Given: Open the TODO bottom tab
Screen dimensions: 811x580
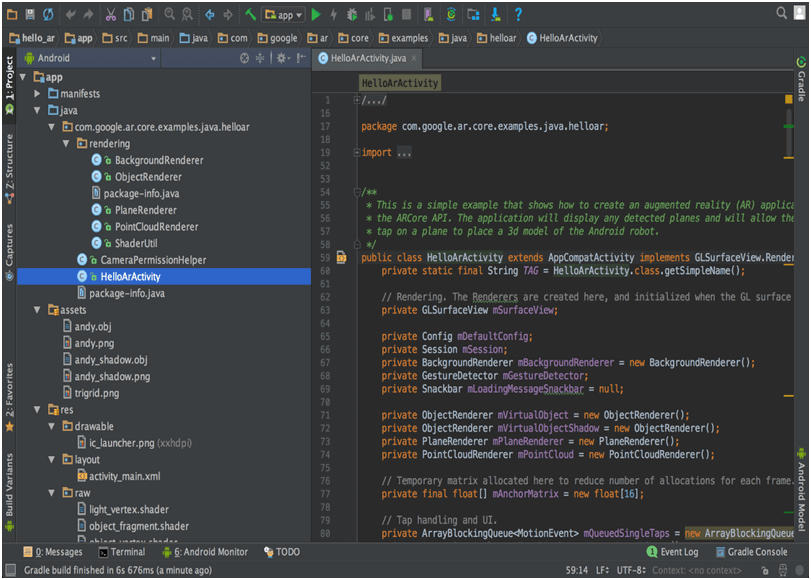Looking at the screenshot, I should (282, 552).
